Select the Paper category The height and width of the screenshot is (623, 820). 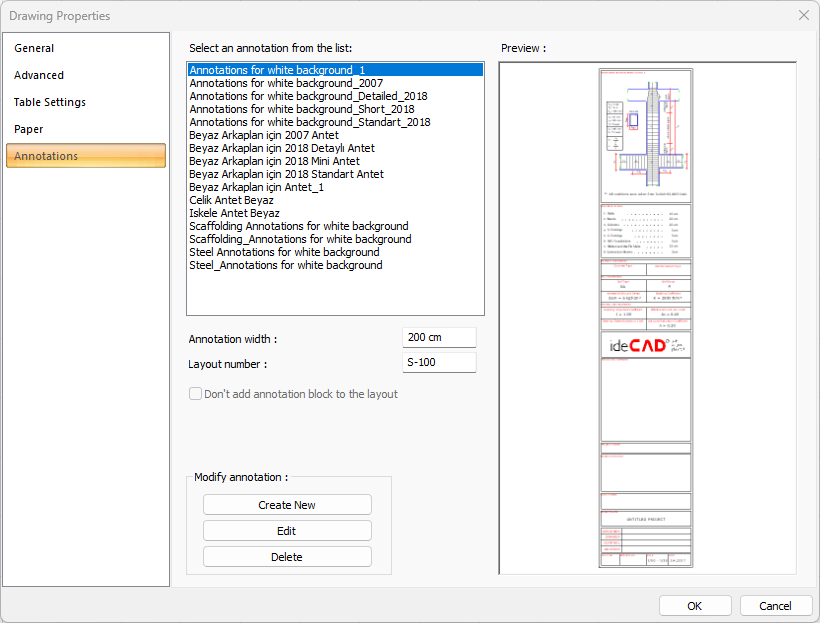28,129
